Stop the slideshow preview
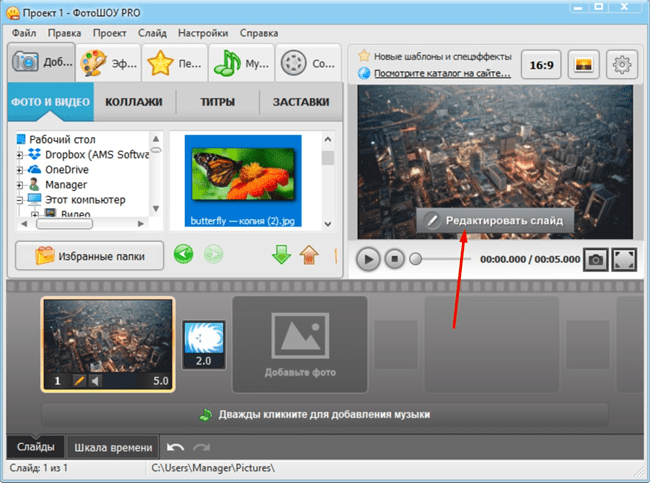The height and width of the screenshot is (483, 650). (395, 260)
